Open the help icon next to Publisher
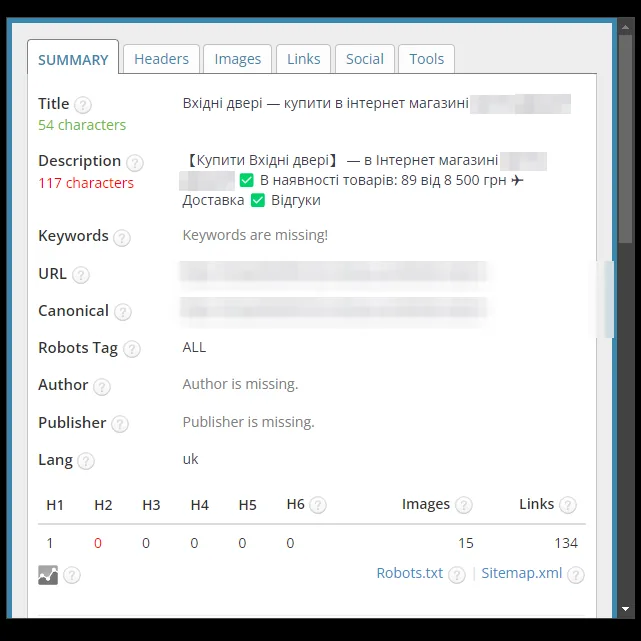This screenshot has width=641, height=641. pos(120,424)
